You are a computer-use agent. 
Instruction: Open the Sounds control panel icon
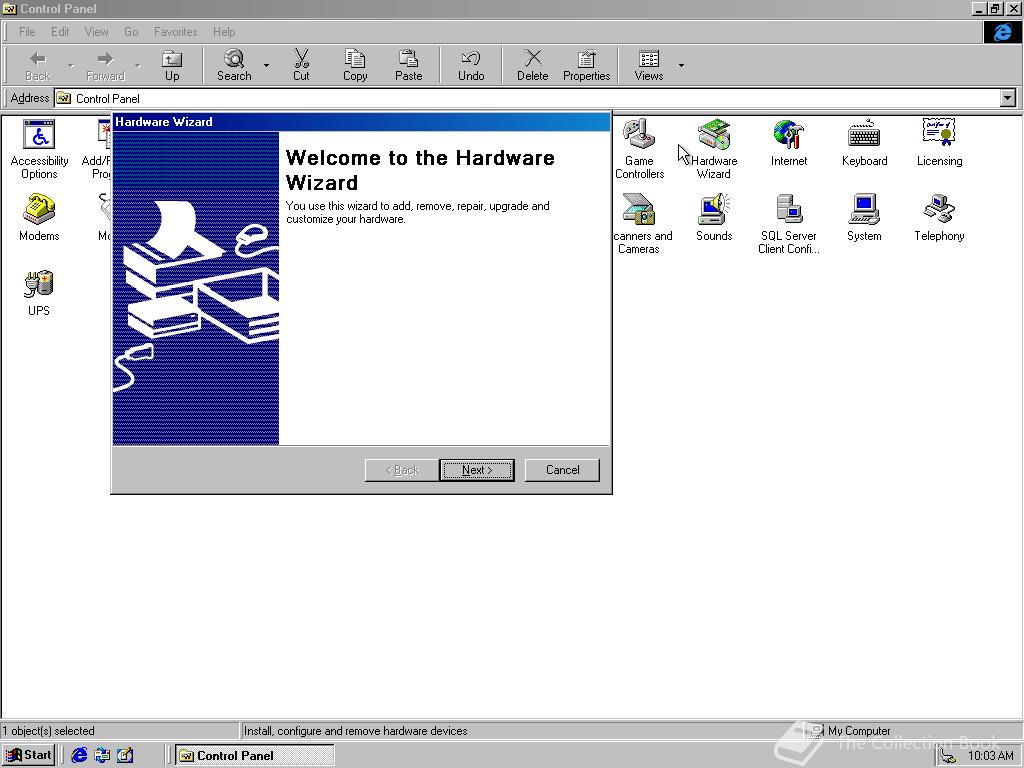click(714, 217)
